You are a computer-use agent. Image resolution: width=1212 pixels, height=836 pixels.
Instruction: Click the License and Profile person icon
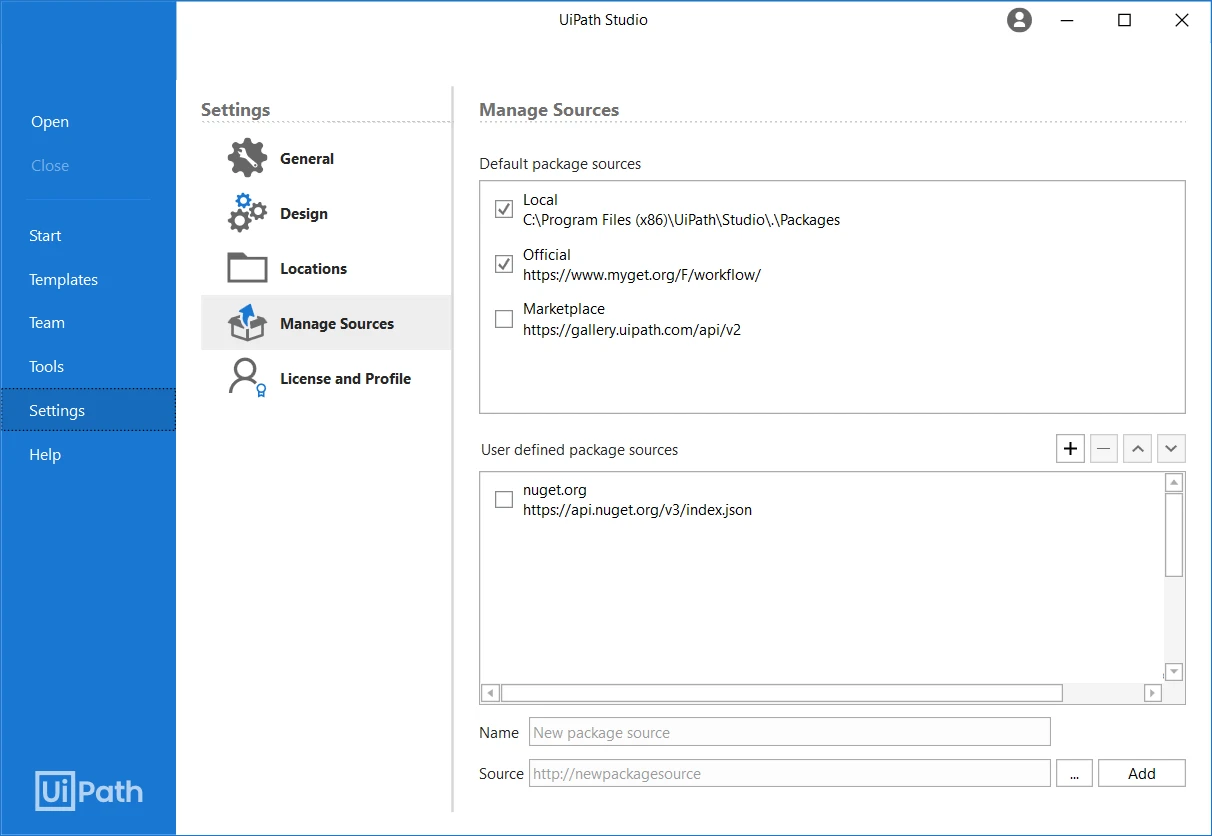247,378
